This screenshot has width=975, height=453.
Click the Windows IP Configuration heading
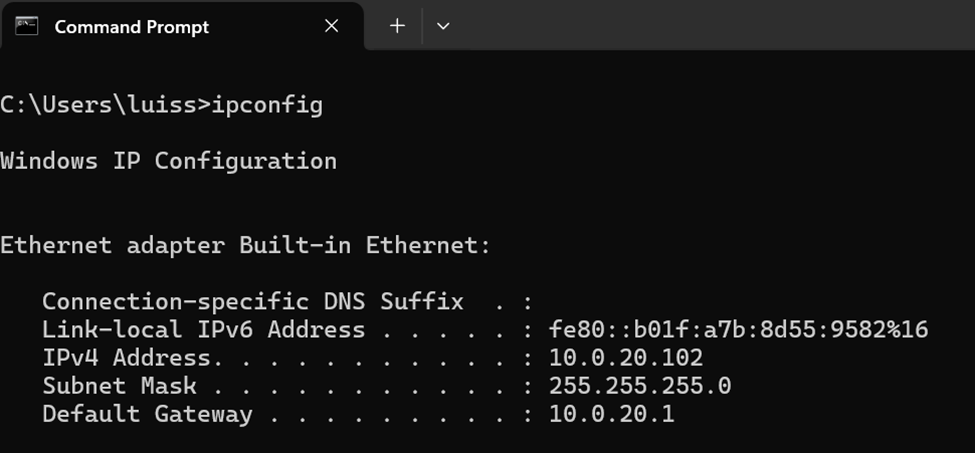pos(169,162)
